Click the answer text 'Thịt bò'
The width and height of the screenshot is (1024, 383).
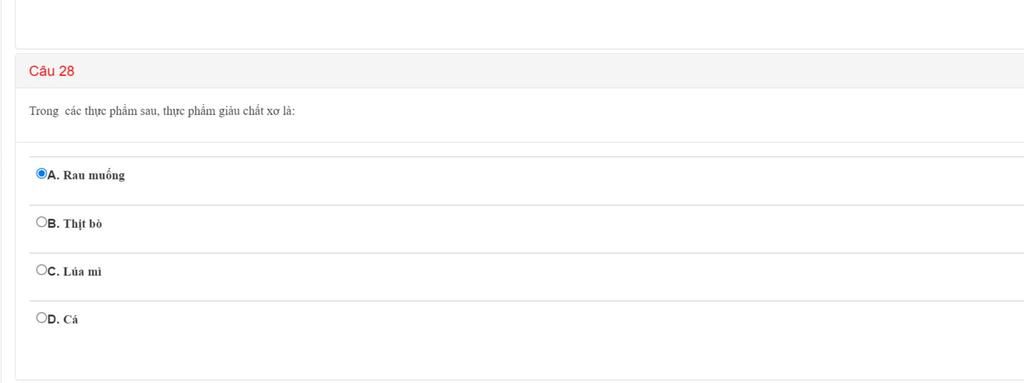tap(83, 224)
